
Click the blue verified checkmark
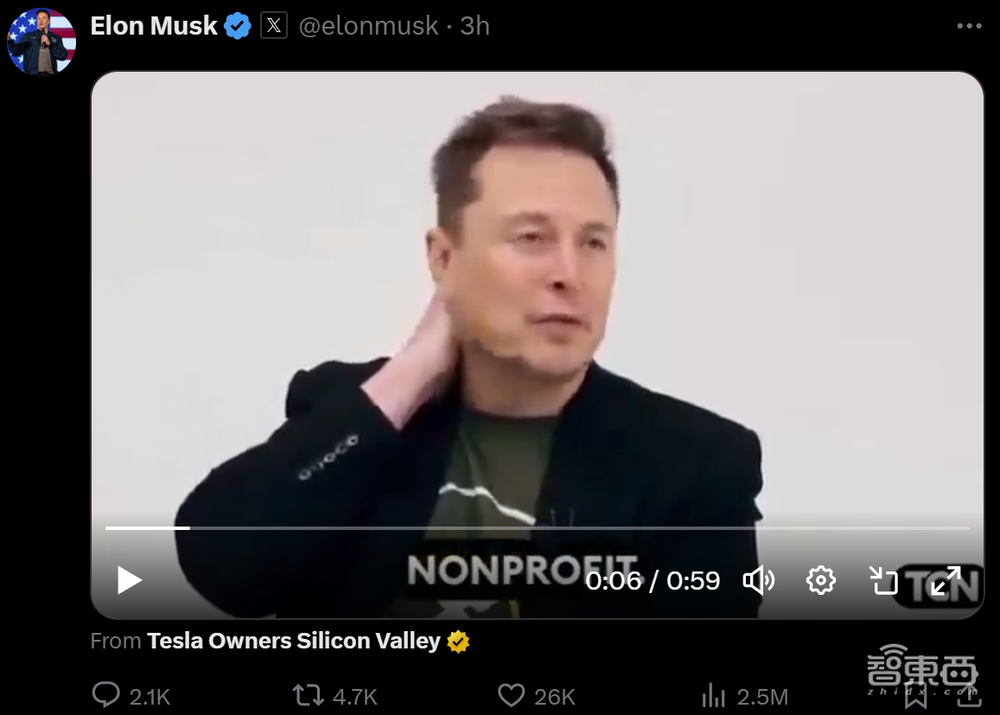pyautogui.click(x=237, y=26)
